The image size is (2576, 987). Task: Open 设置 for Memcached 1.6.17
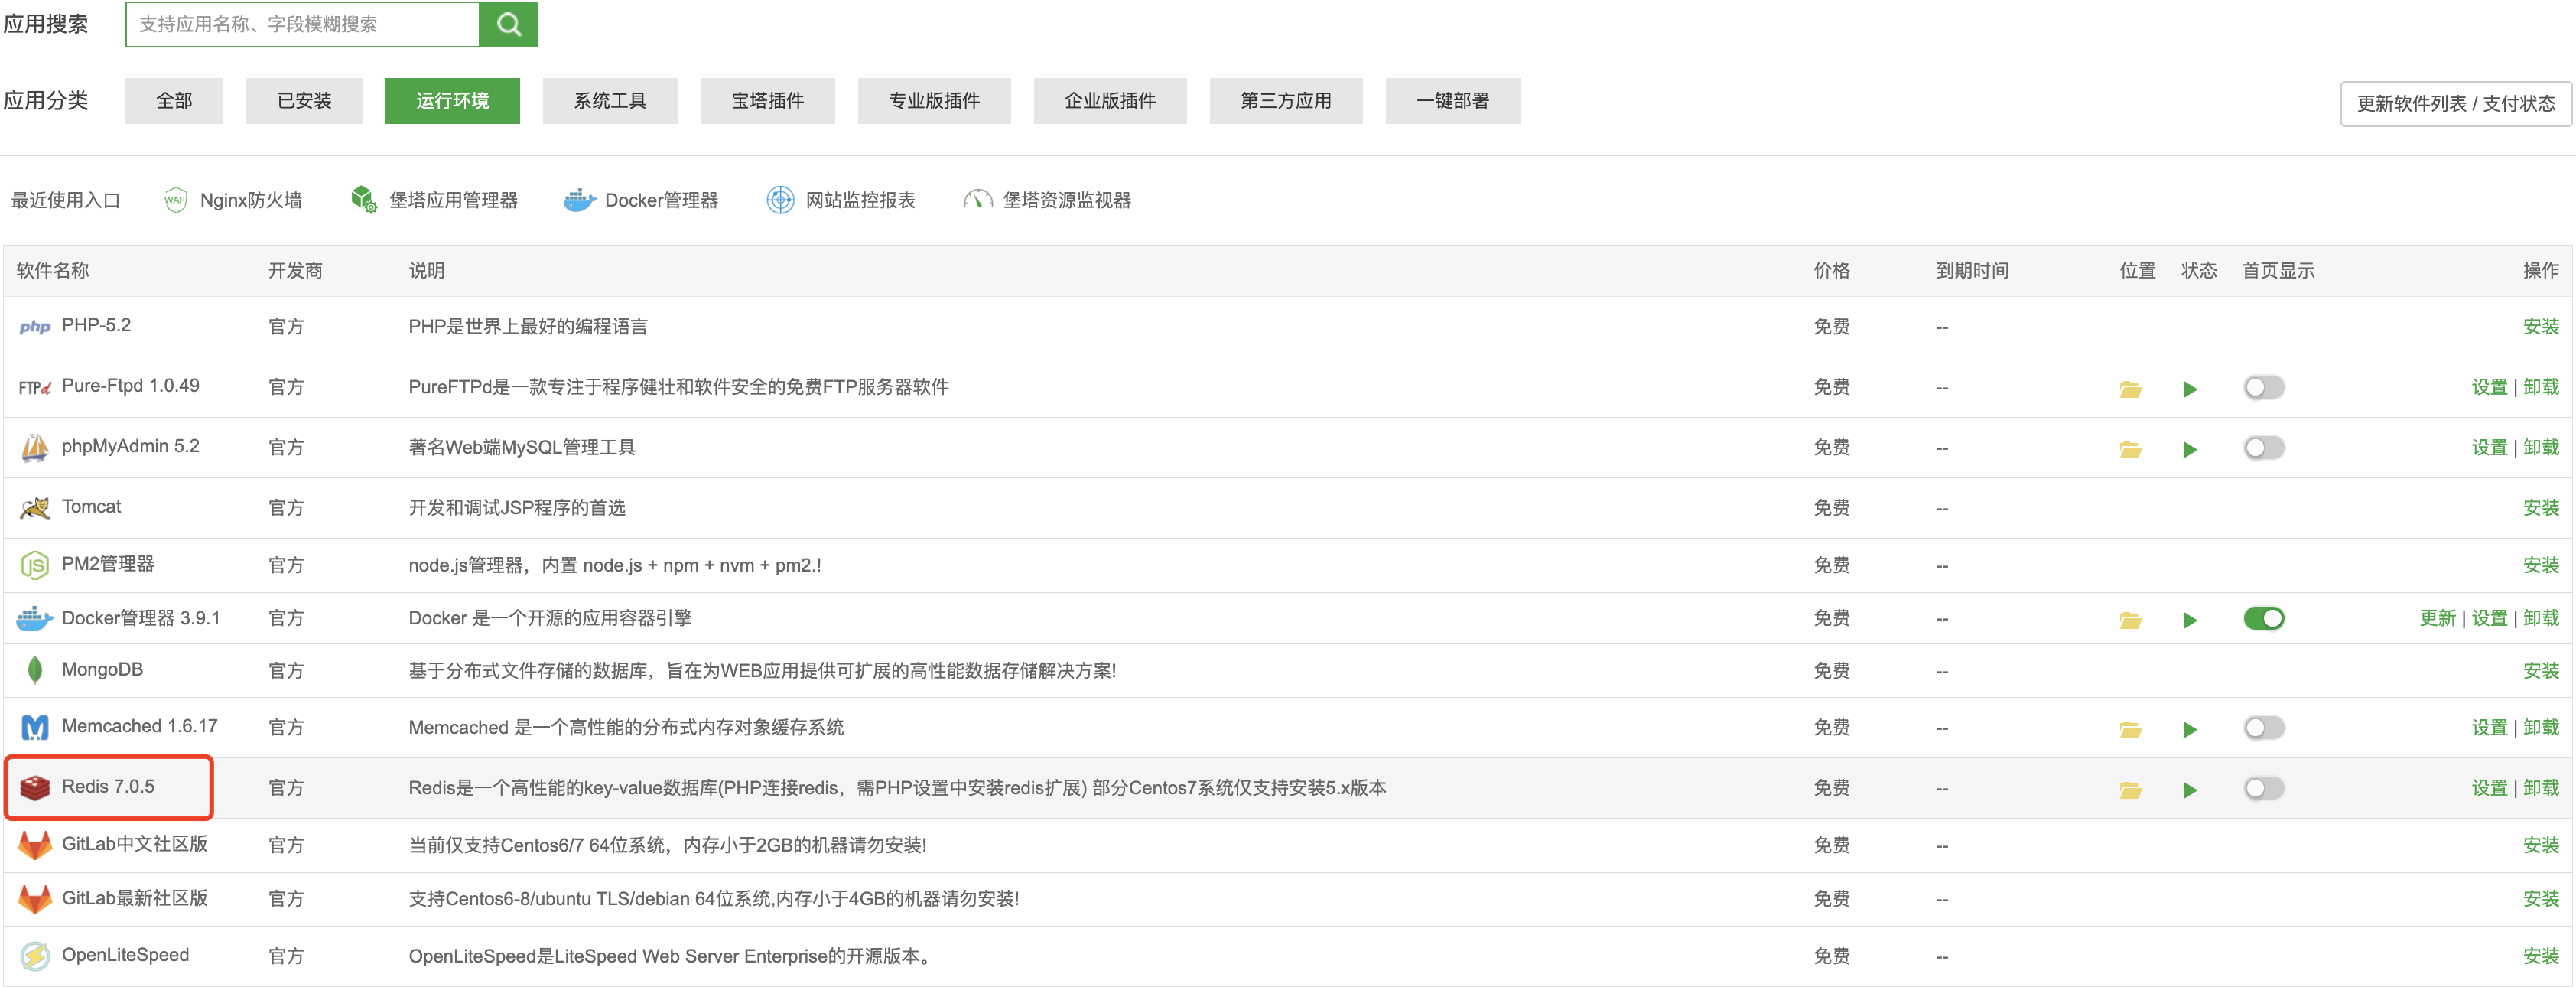[x=2489, y=728]
